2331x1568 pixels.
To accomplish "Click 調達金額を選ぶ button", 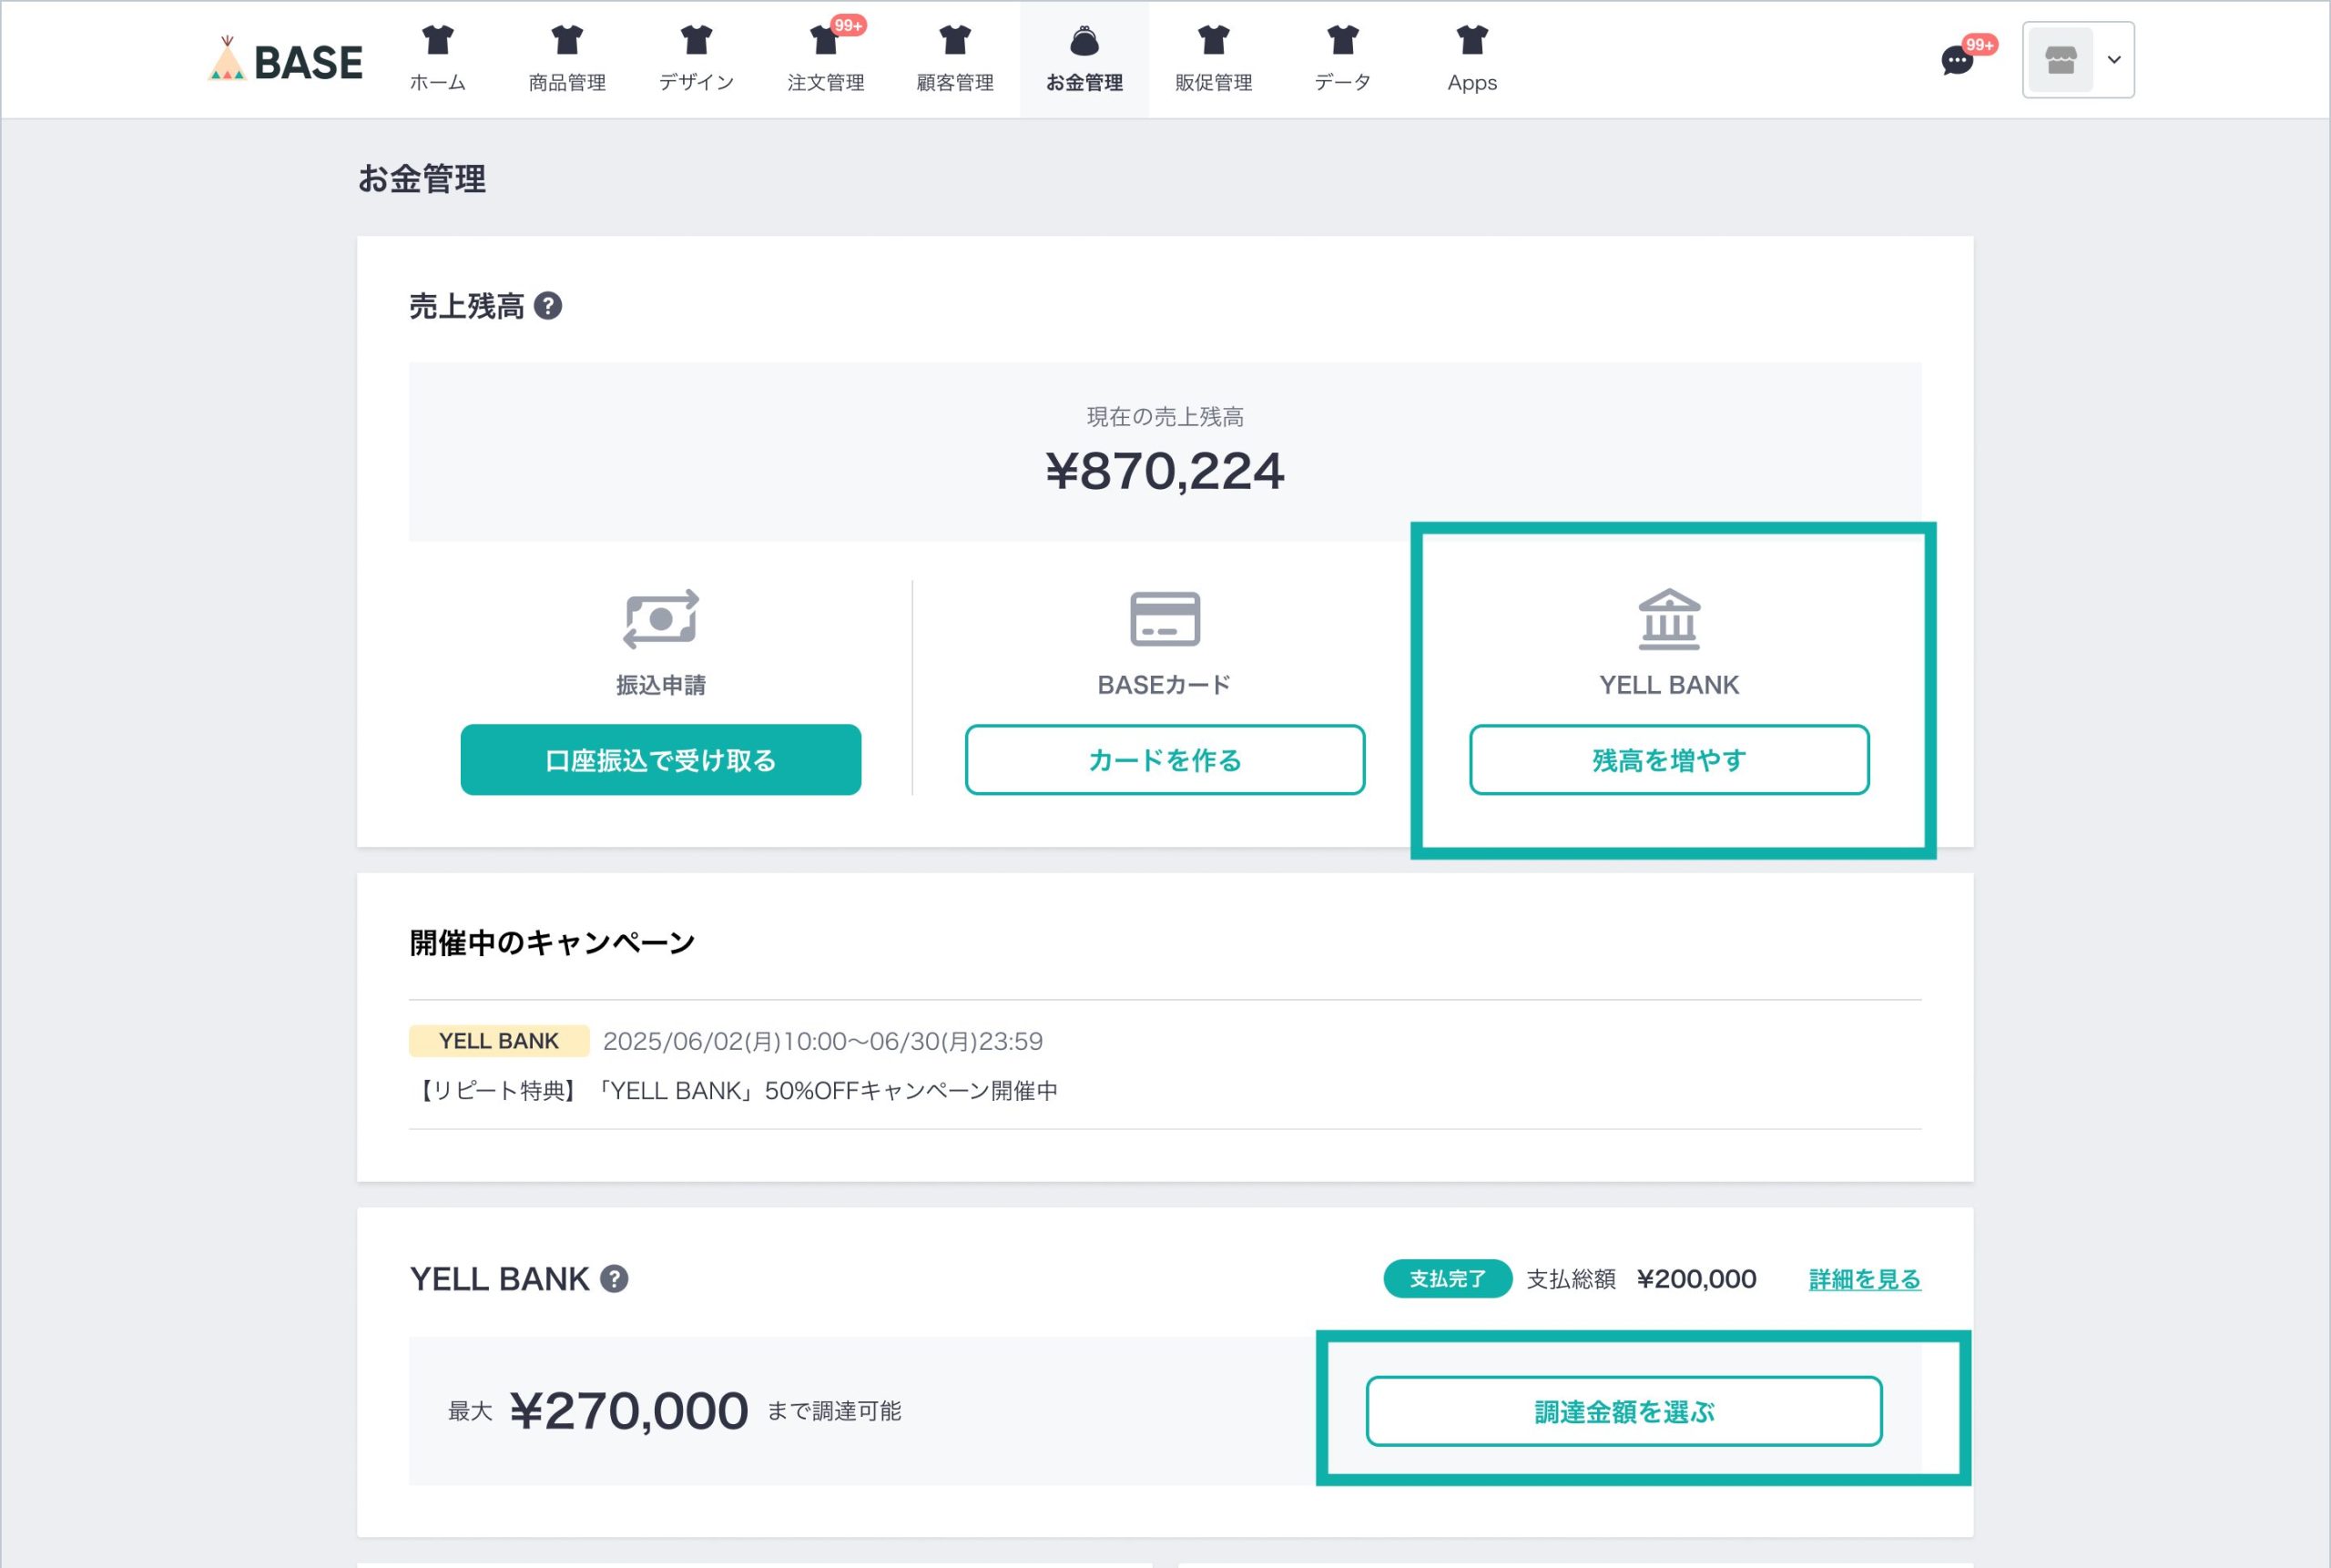I will pos(1624,1411).
